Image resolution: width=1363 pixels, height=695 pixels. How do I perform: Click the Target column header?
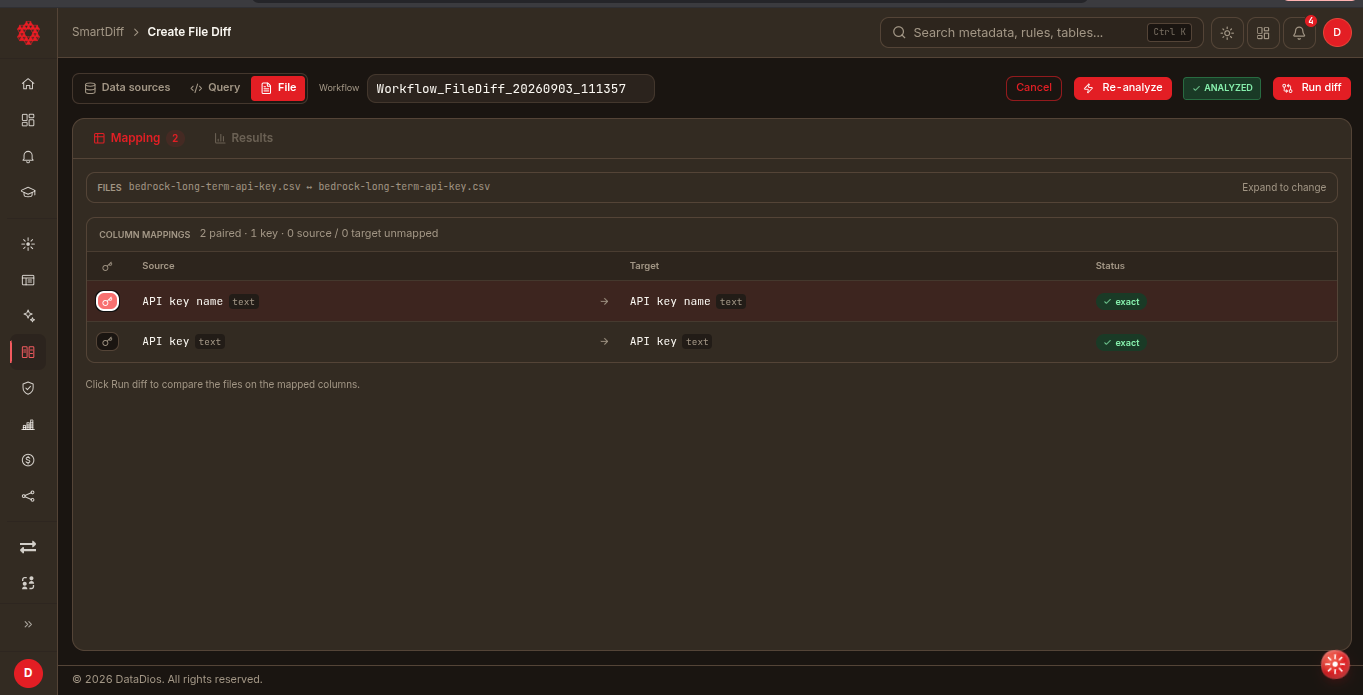(644, 266)
